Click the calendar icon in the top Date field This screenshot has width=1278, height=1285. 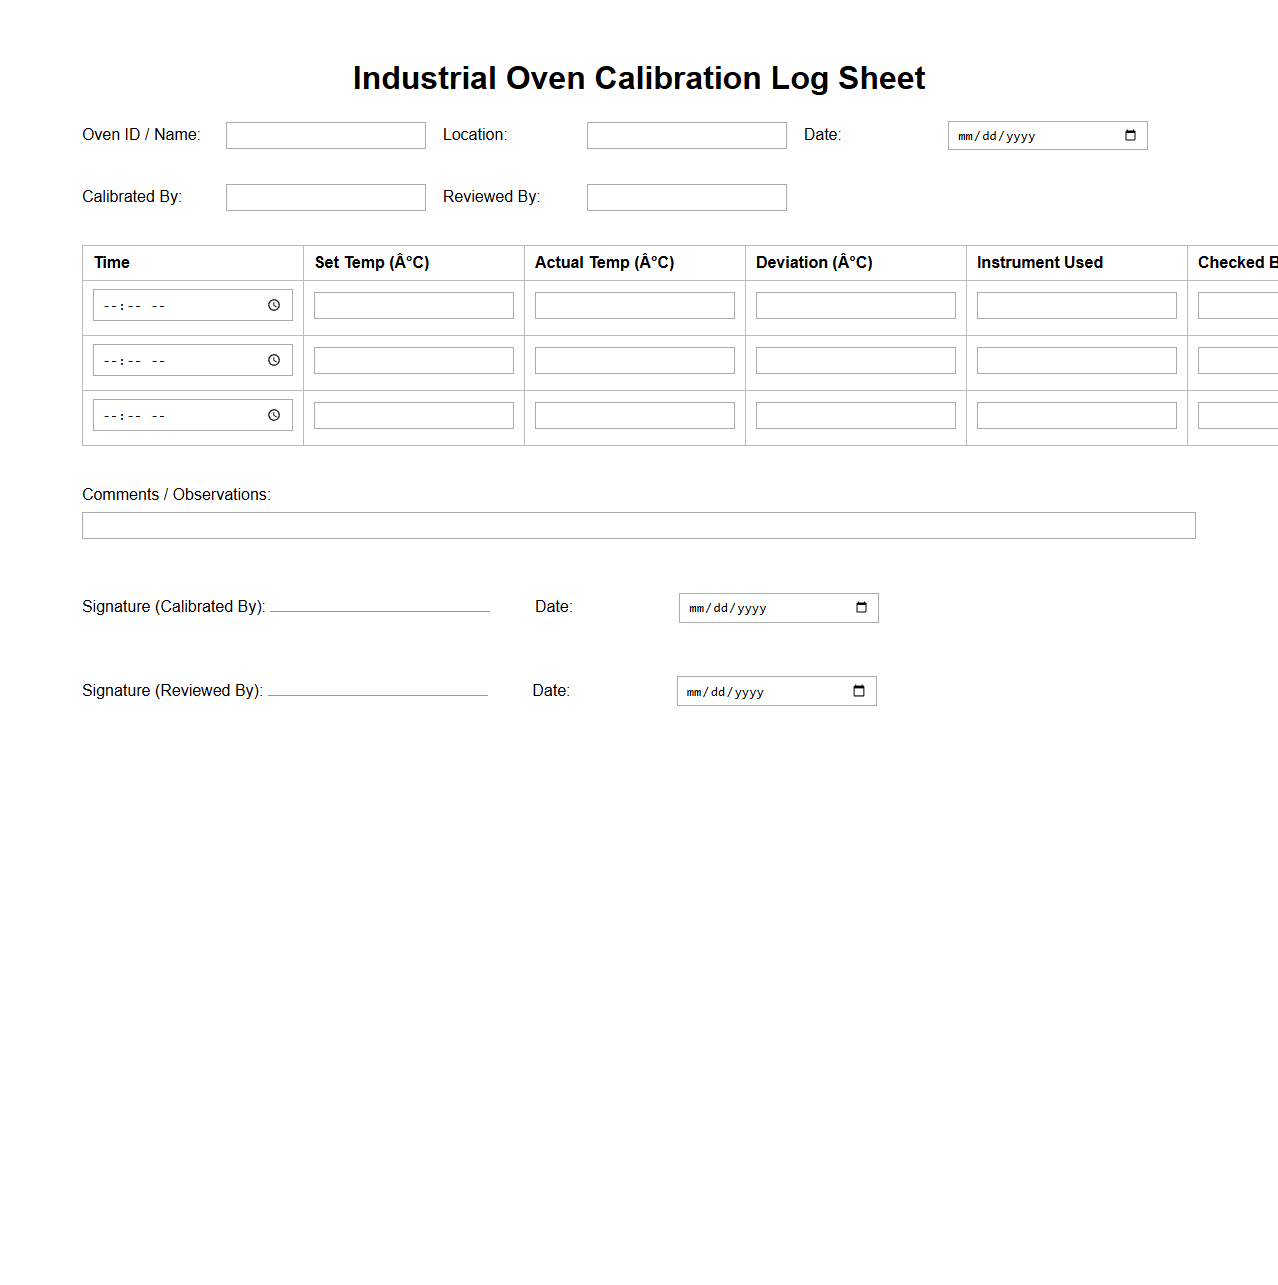pyautogui.click(x=1131, y=135)
